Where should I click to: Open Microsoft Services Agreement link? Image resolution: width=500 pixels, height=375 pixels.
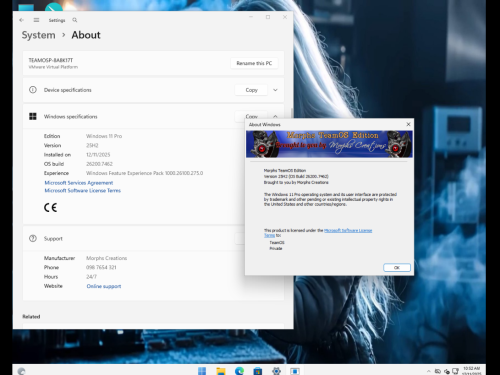click(79, 183)
